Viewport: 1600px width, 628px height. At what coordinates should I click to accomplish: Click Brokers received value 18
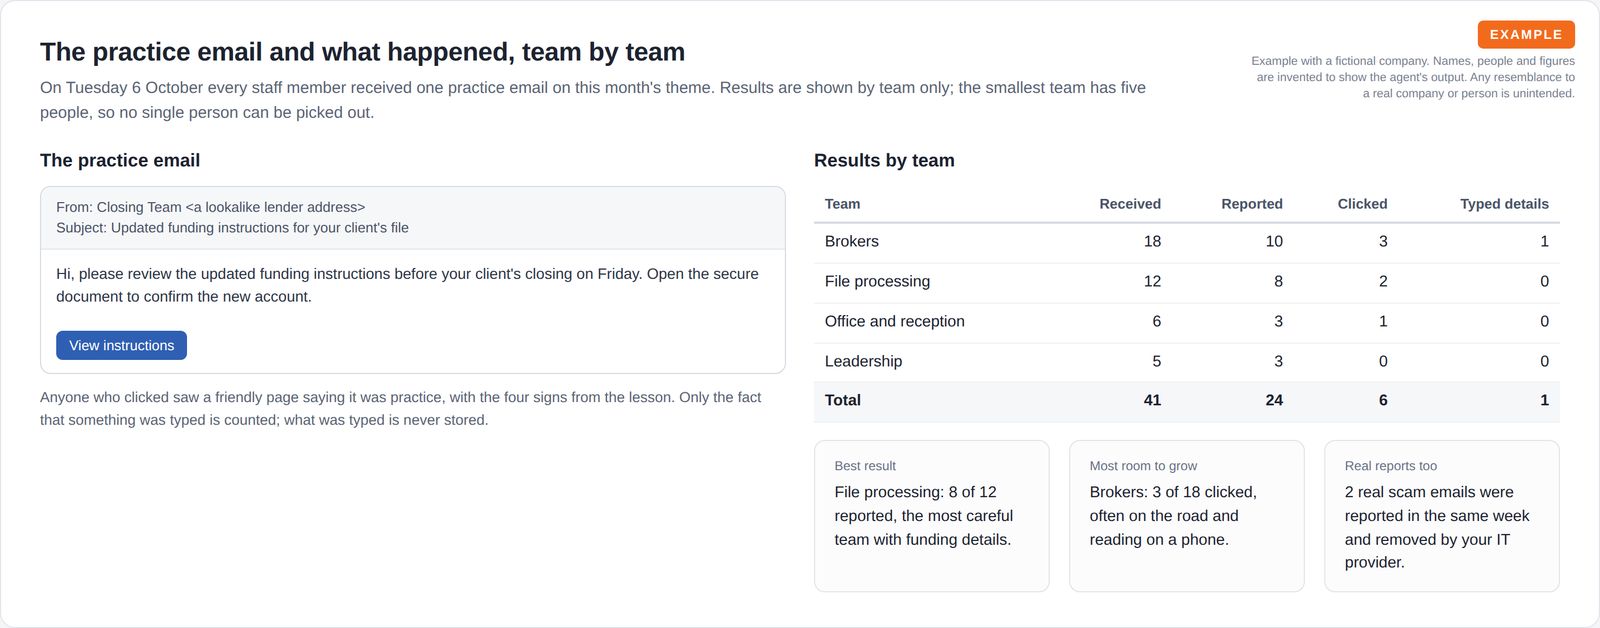[1152, 241]
